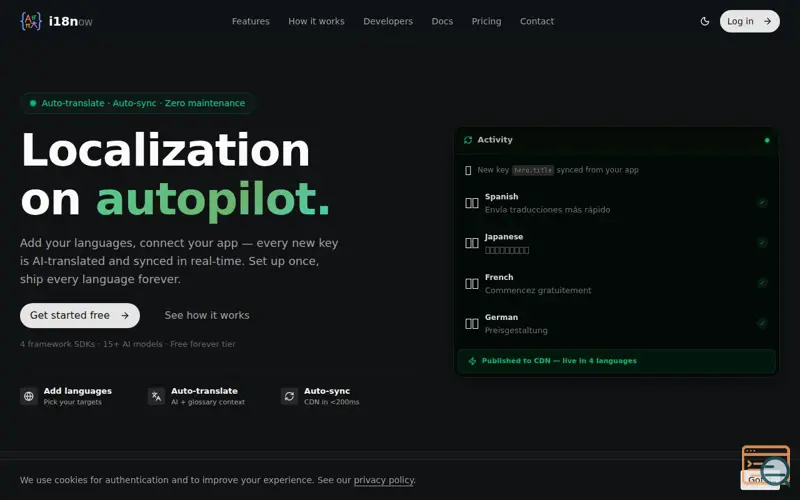Viewport: 800px width, 500px height.
Task: Click the i18now brand name text
Action: pos(70,21)
